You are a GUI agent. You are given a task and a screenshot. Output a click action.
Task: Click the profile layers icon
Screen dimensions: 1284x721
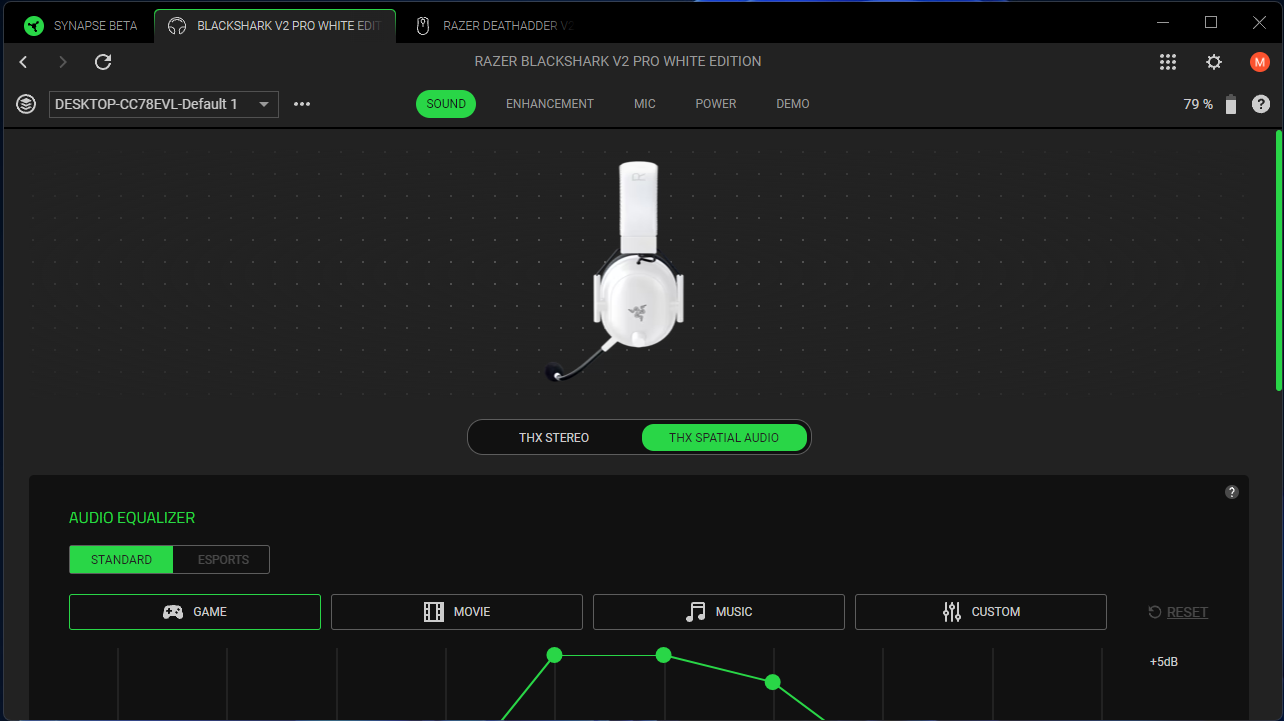[26, 104]
